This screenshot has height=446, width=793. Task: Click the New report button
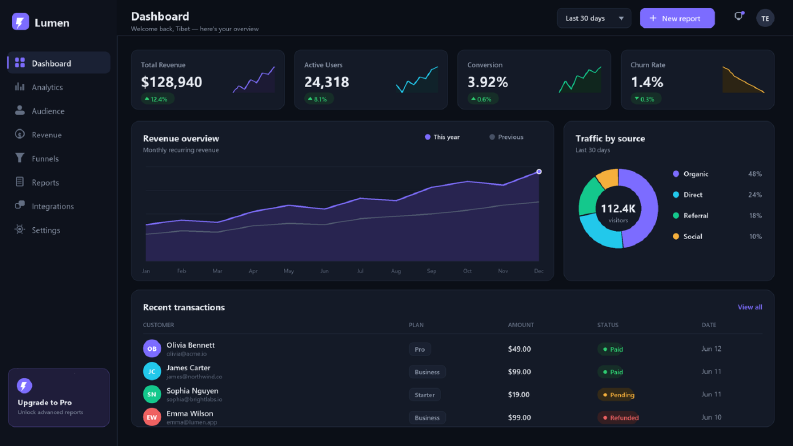[x=677, y=18]
